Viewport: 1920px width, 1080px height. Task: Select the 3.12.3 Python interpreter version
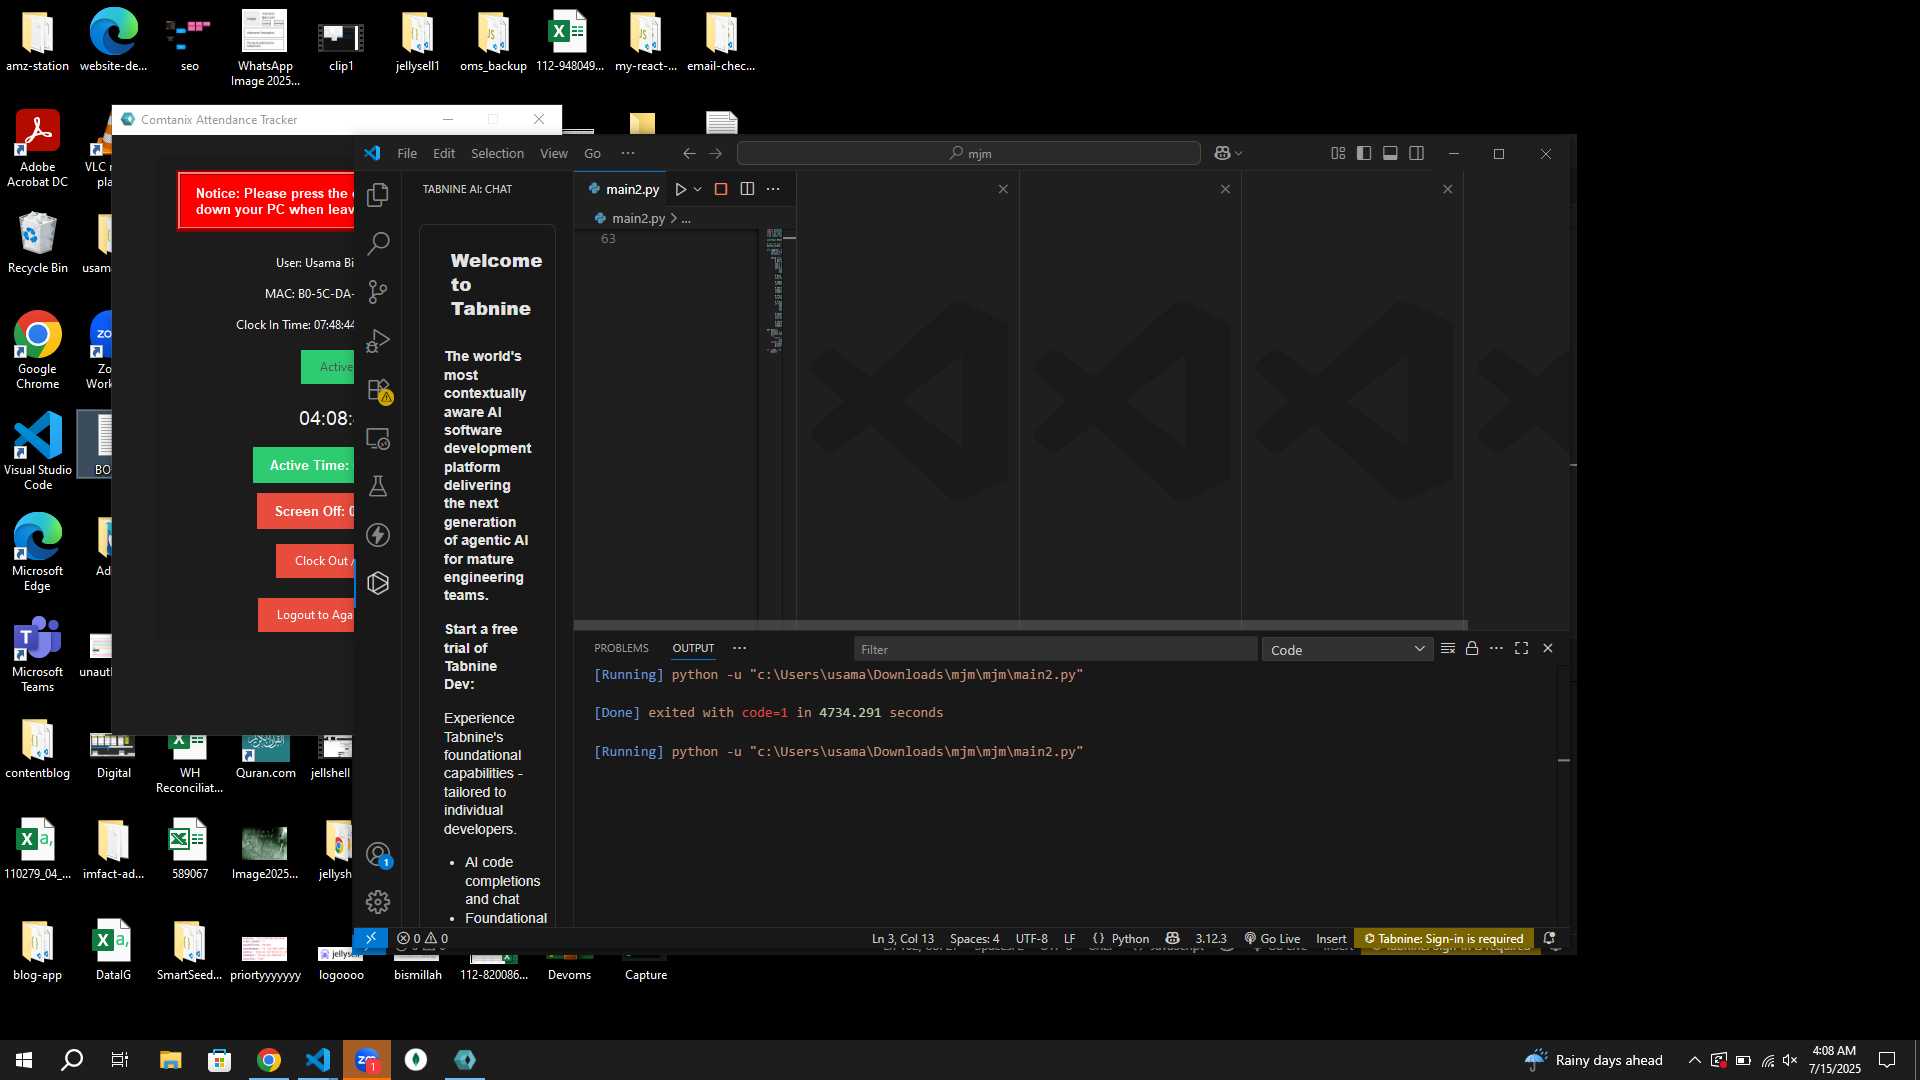[1210, 938]
